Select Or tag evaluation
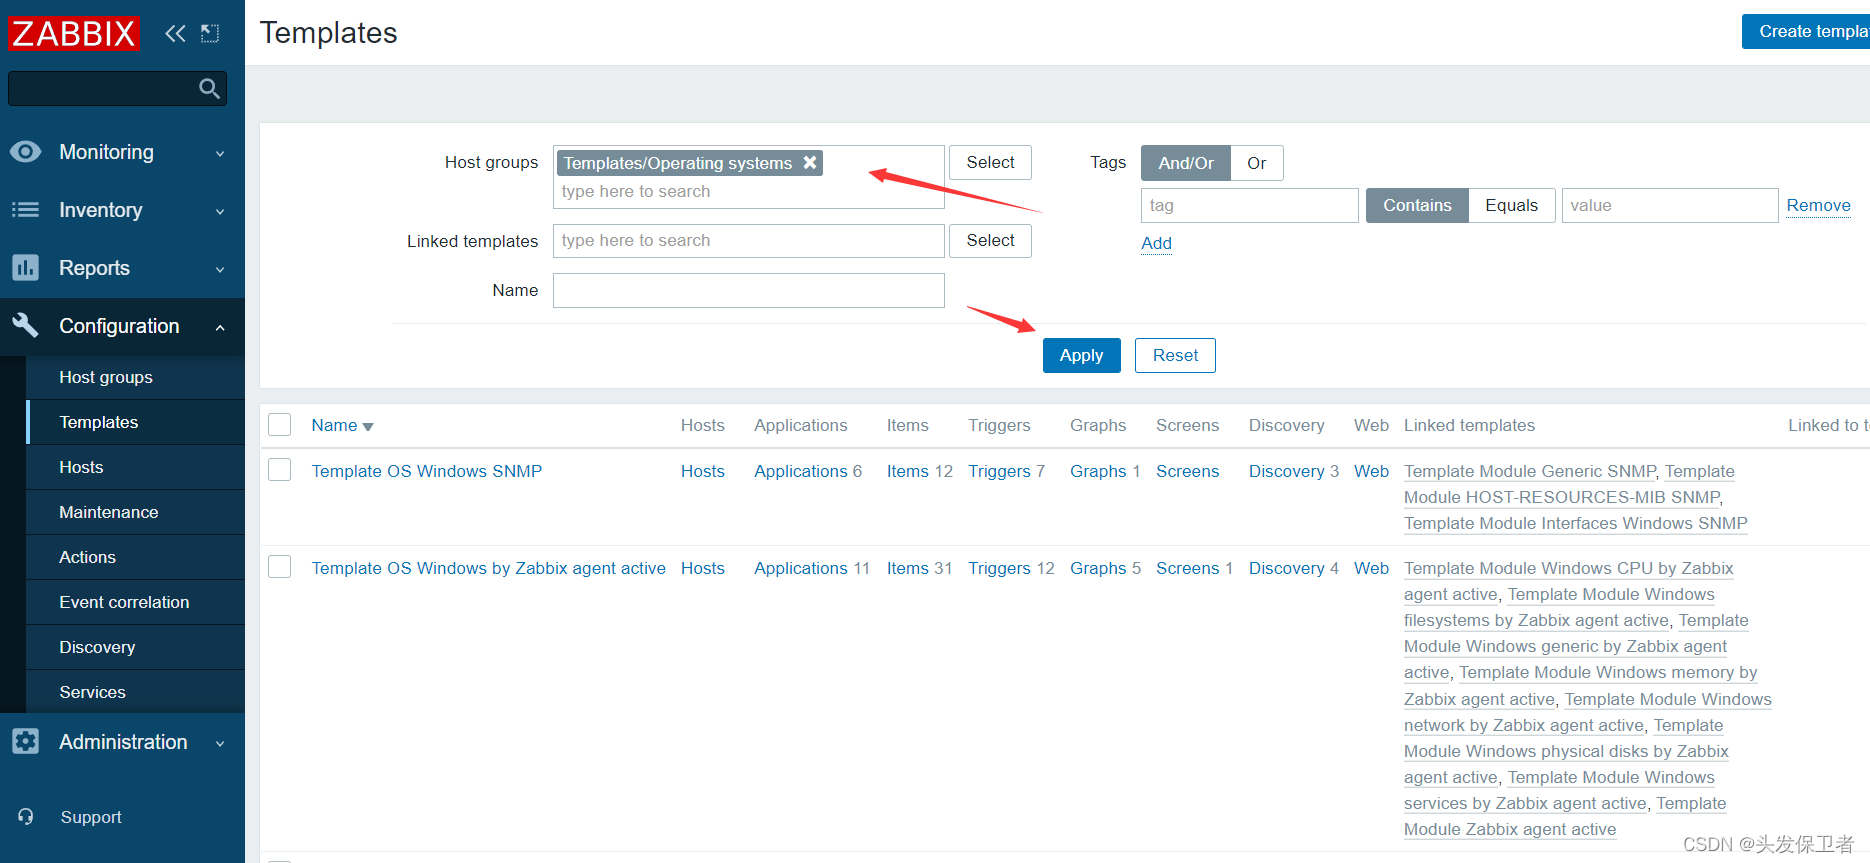Screen dimensions: 1870x863 point(1257,163)
